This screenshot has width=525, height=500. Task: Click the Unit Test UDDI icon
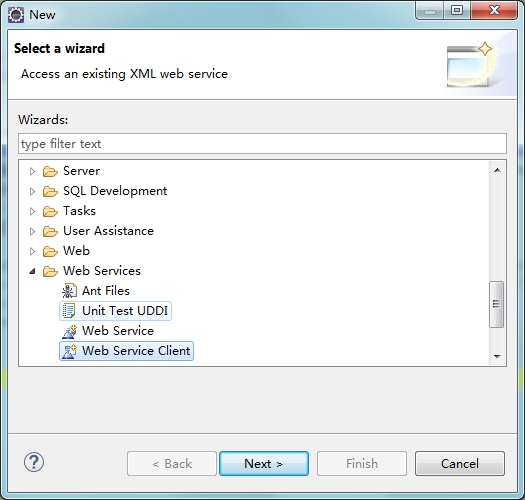(69, 311)
